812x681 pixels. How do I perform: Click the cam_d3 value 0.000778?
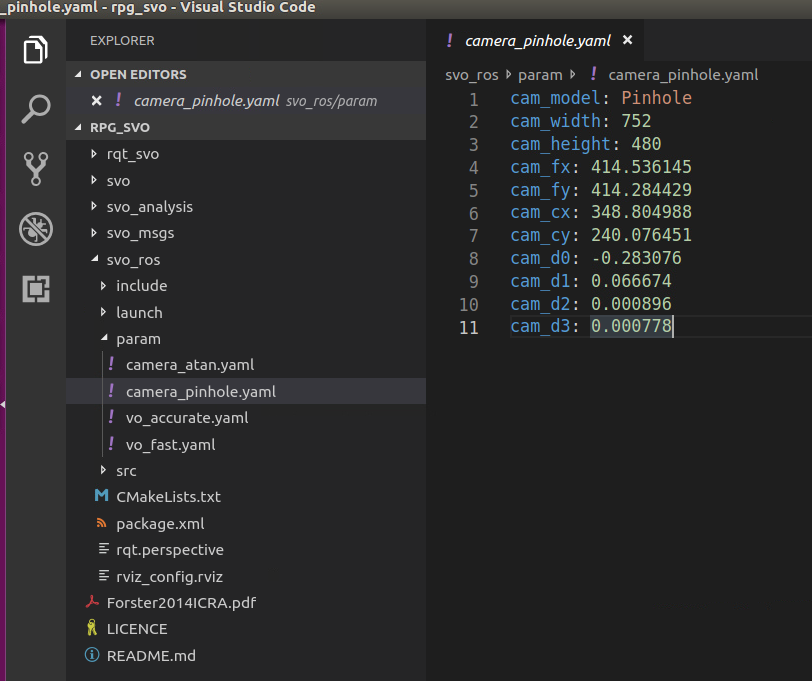[x=631, y=326]
